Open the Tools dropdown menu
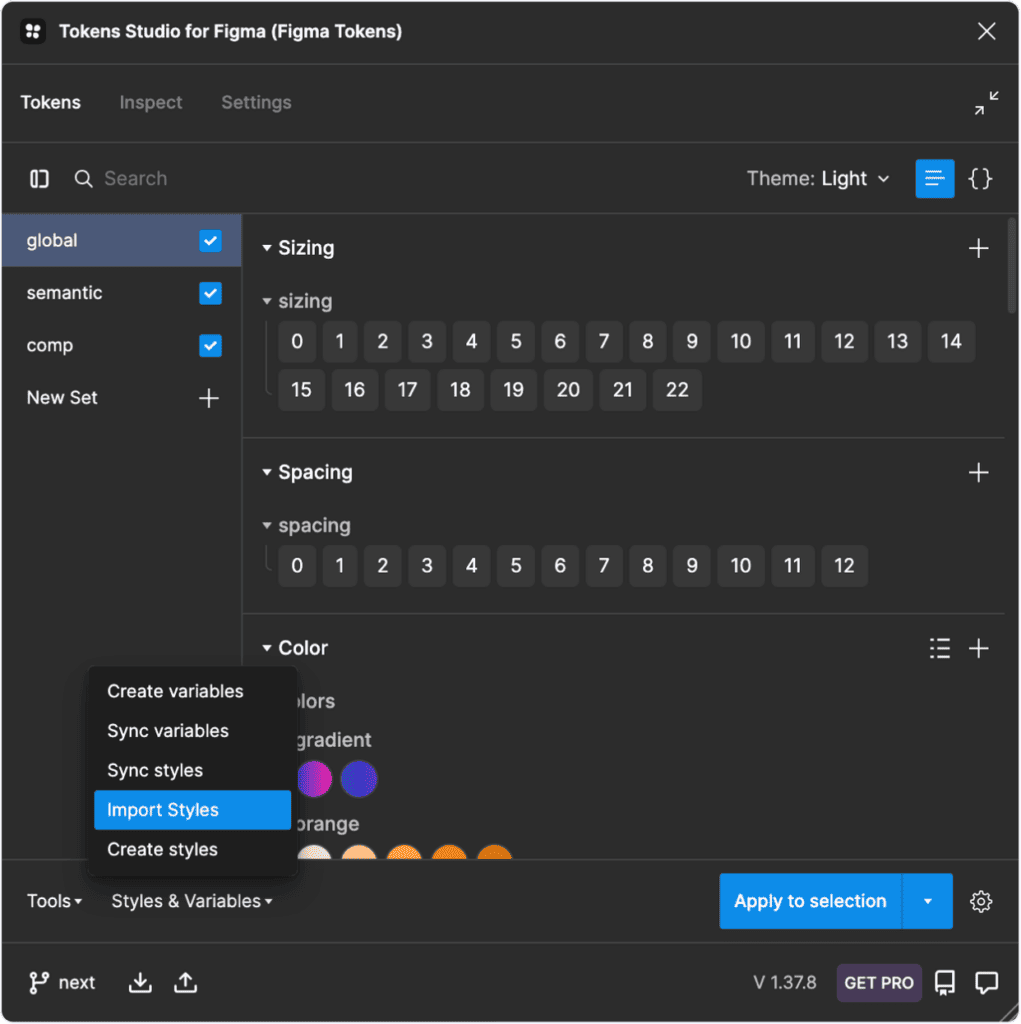Image resolution: width=1021 pixels, height=1024 pixels. [54, 902]
